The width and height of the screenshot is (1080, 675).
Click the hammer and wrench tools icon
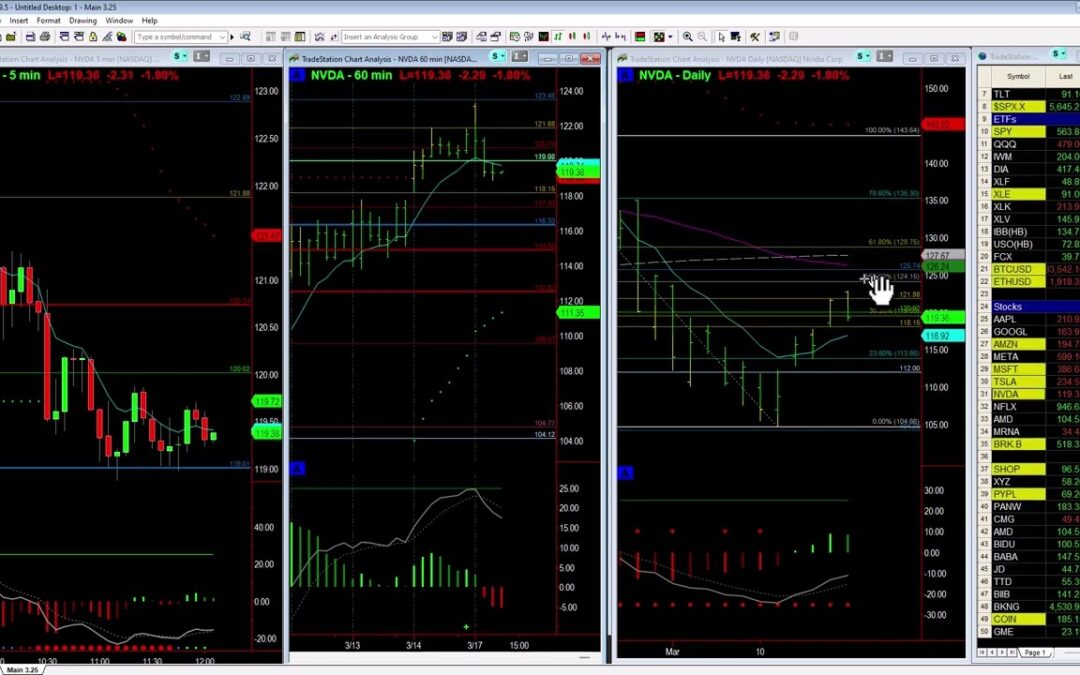[x=756, y=37]
